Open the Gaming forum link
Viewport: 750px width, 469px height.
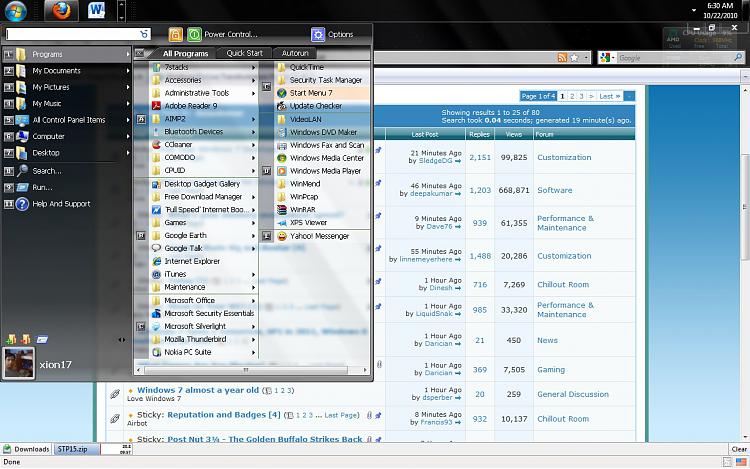[551, 370]
